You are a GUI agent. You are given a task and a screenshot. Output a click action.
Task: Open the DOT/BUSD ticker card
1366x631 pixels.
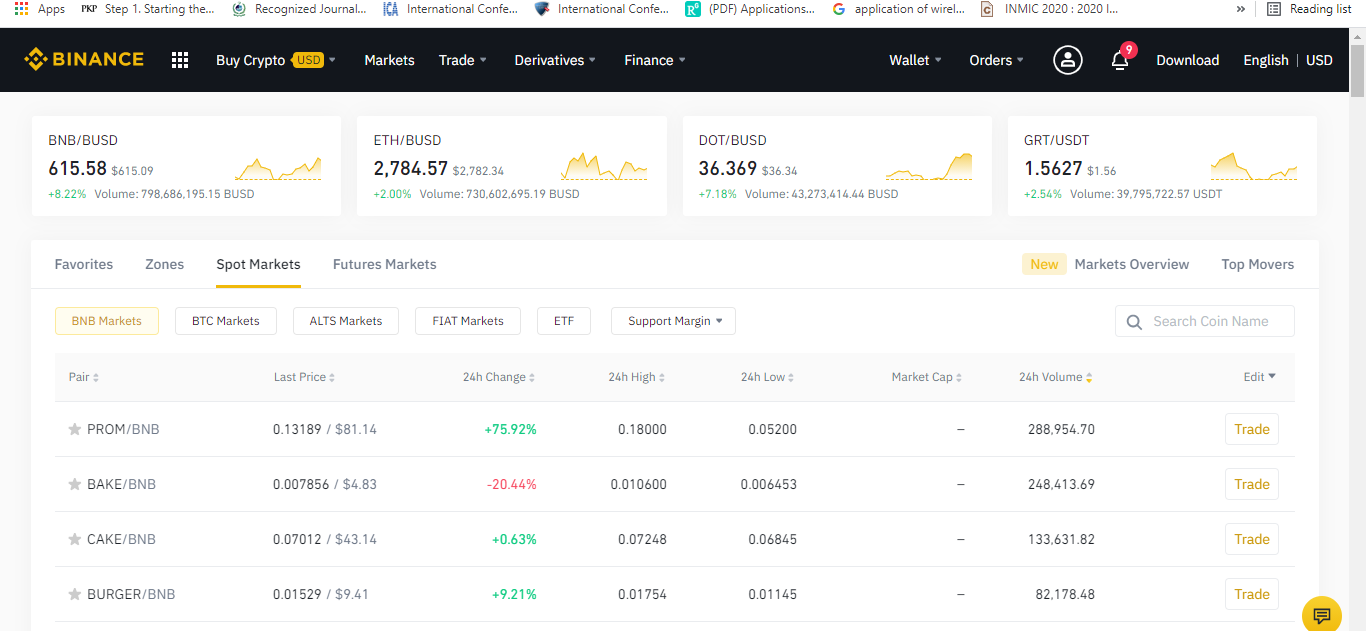837,166
